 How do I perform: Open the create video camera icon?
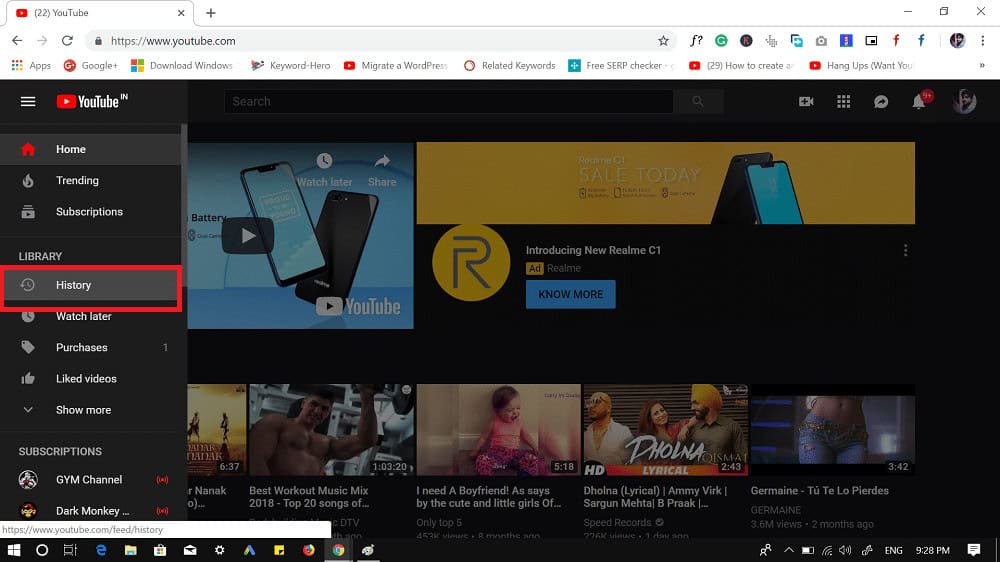(x=806, y=101)
